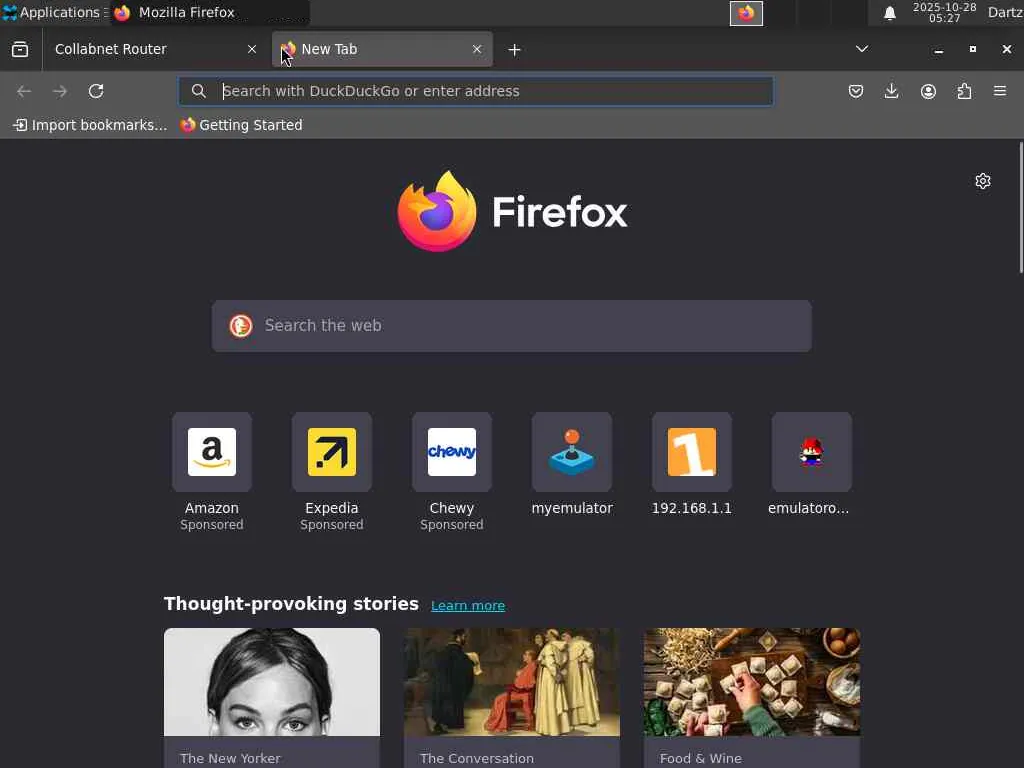Open the Learn more link
This screenshot has width=1024, height=768.
click(468, 606)
